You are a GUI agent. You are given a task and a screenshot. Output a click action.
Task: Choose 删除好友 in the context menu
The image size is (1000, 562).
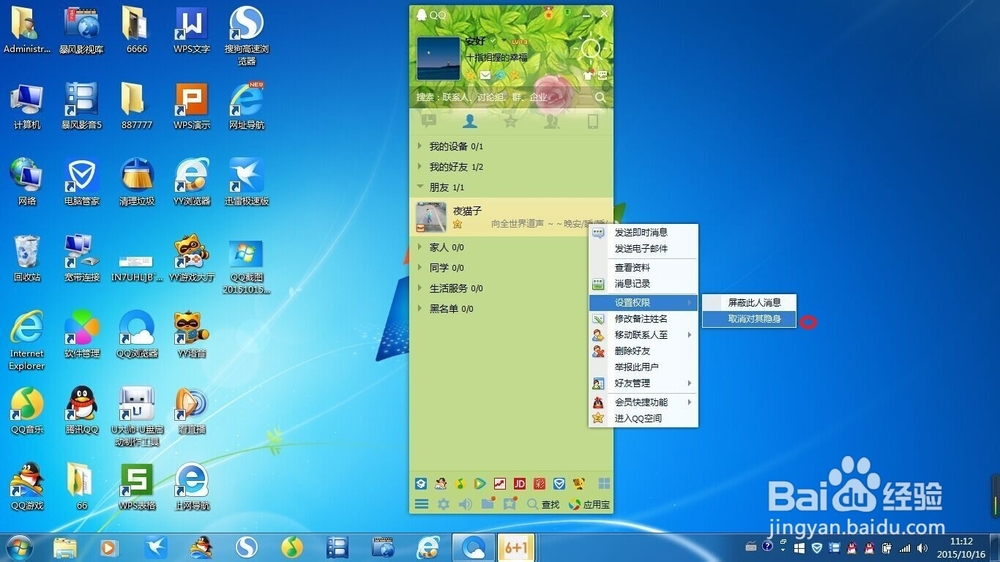click(643, 350)
